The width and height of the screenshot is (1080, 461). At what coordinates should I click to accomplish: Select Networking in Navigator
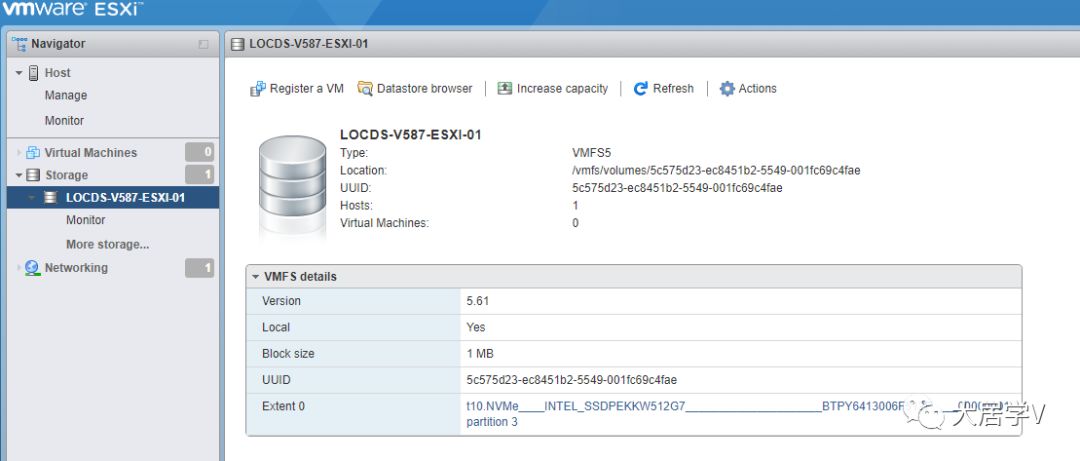tap(76, 268)
